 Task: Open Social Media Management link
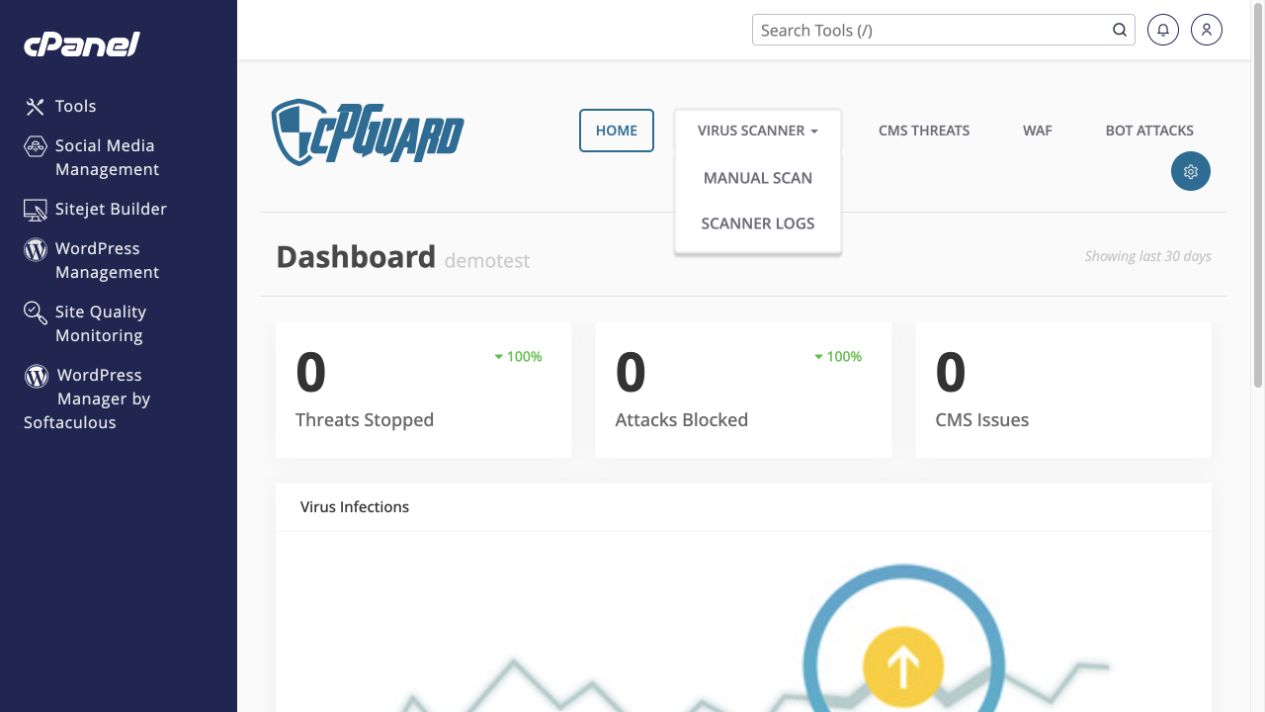point(107,158)
